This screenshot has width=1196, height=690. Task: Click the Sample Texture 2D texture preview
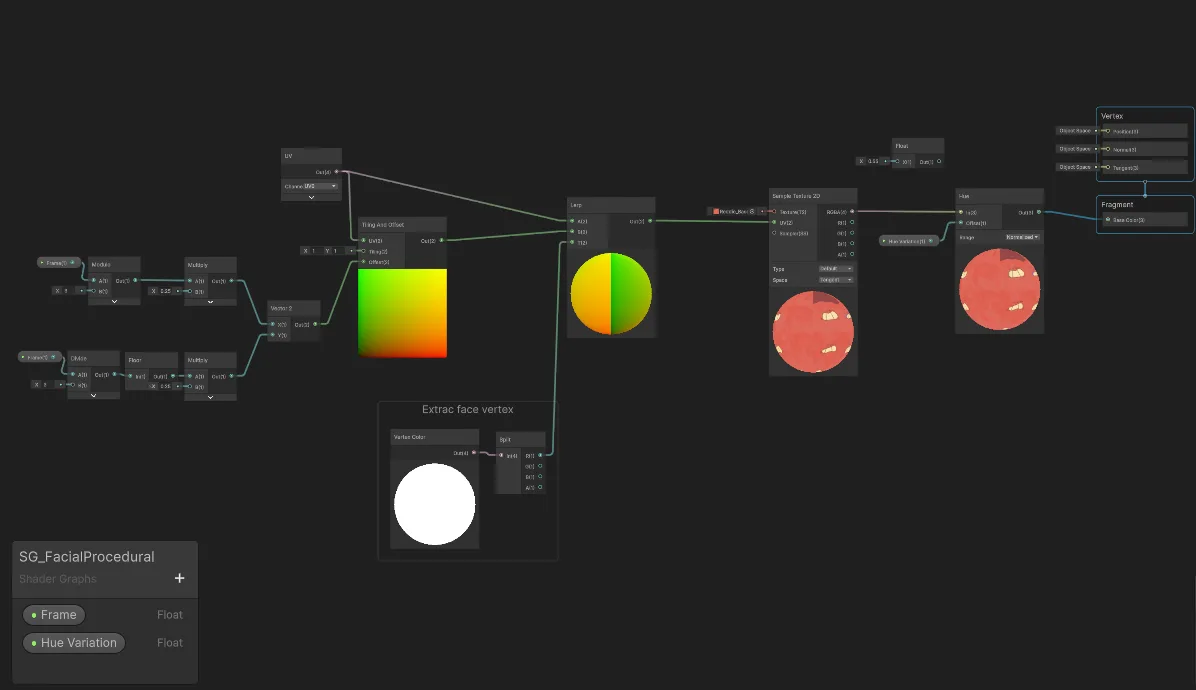pos(813,332)
